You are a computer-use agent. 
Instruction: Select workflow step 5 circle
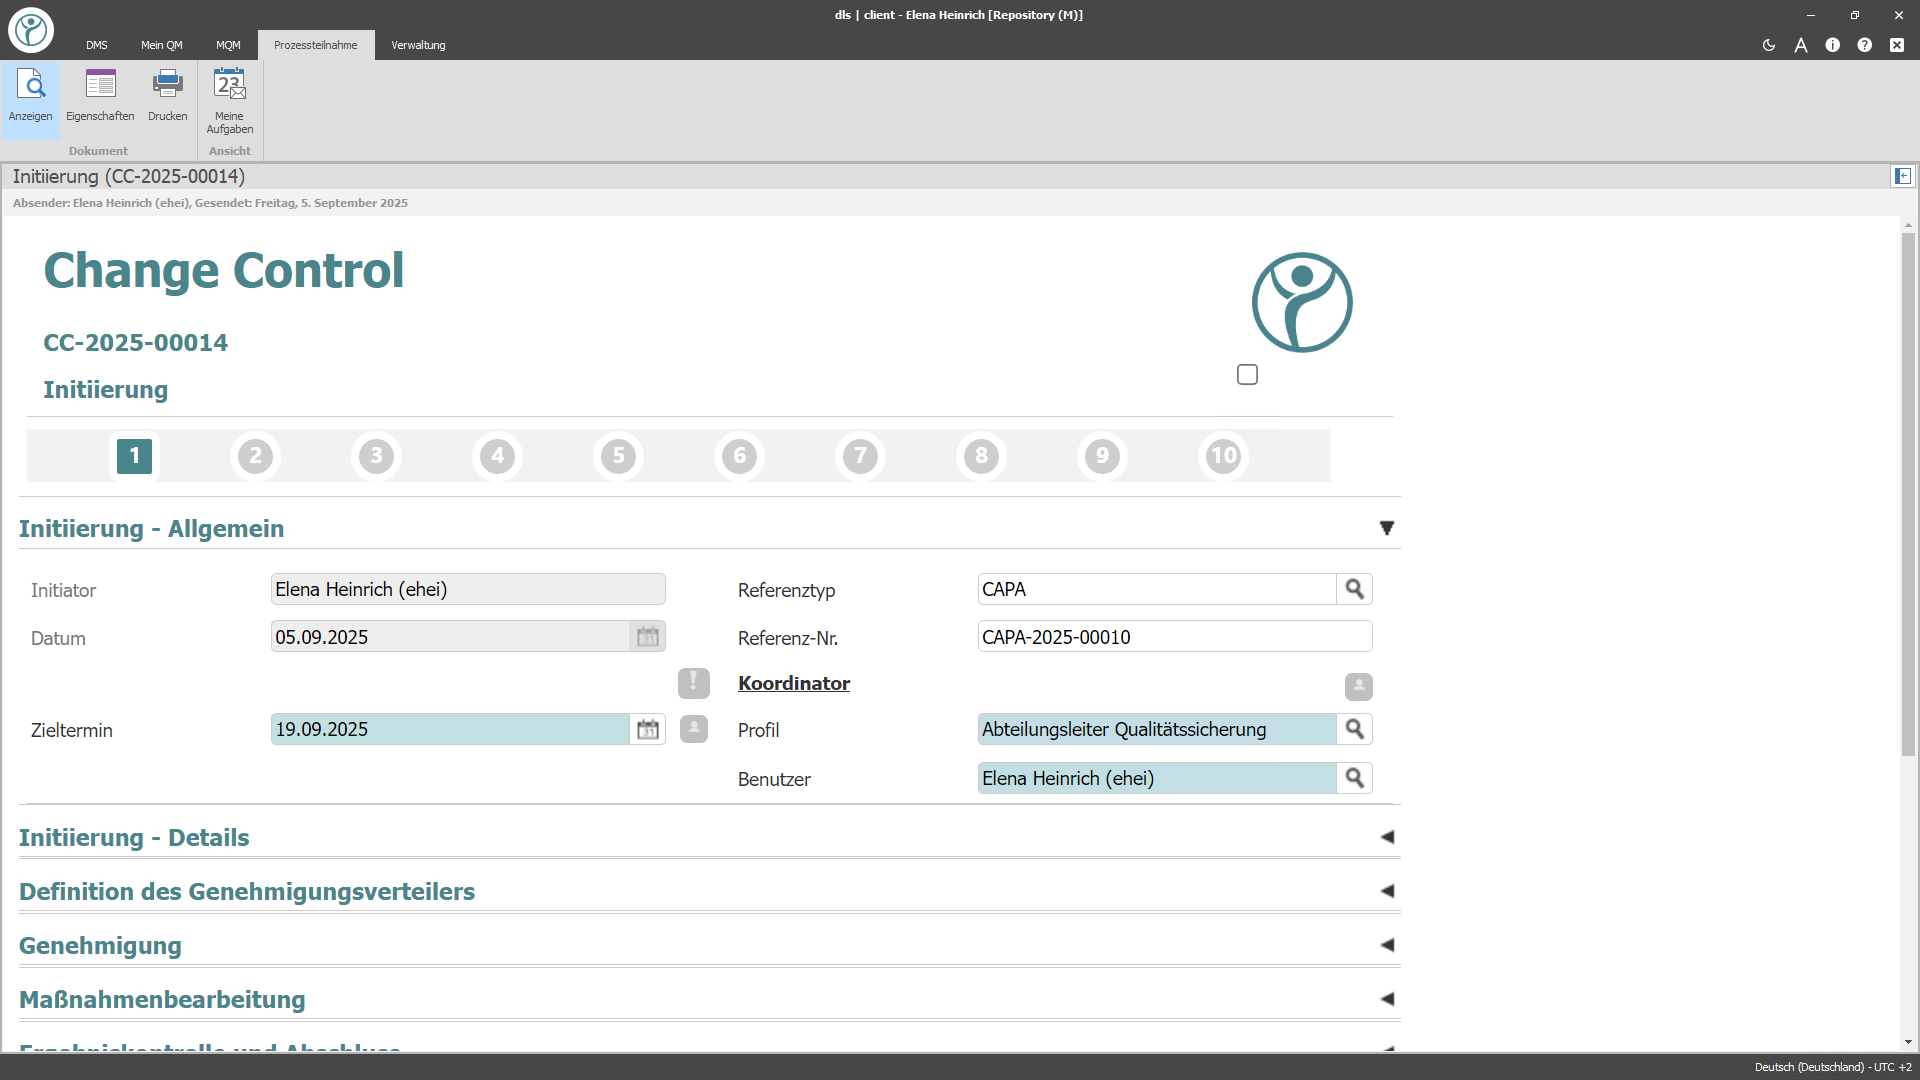pyautogui.click(x=618, y=456)
